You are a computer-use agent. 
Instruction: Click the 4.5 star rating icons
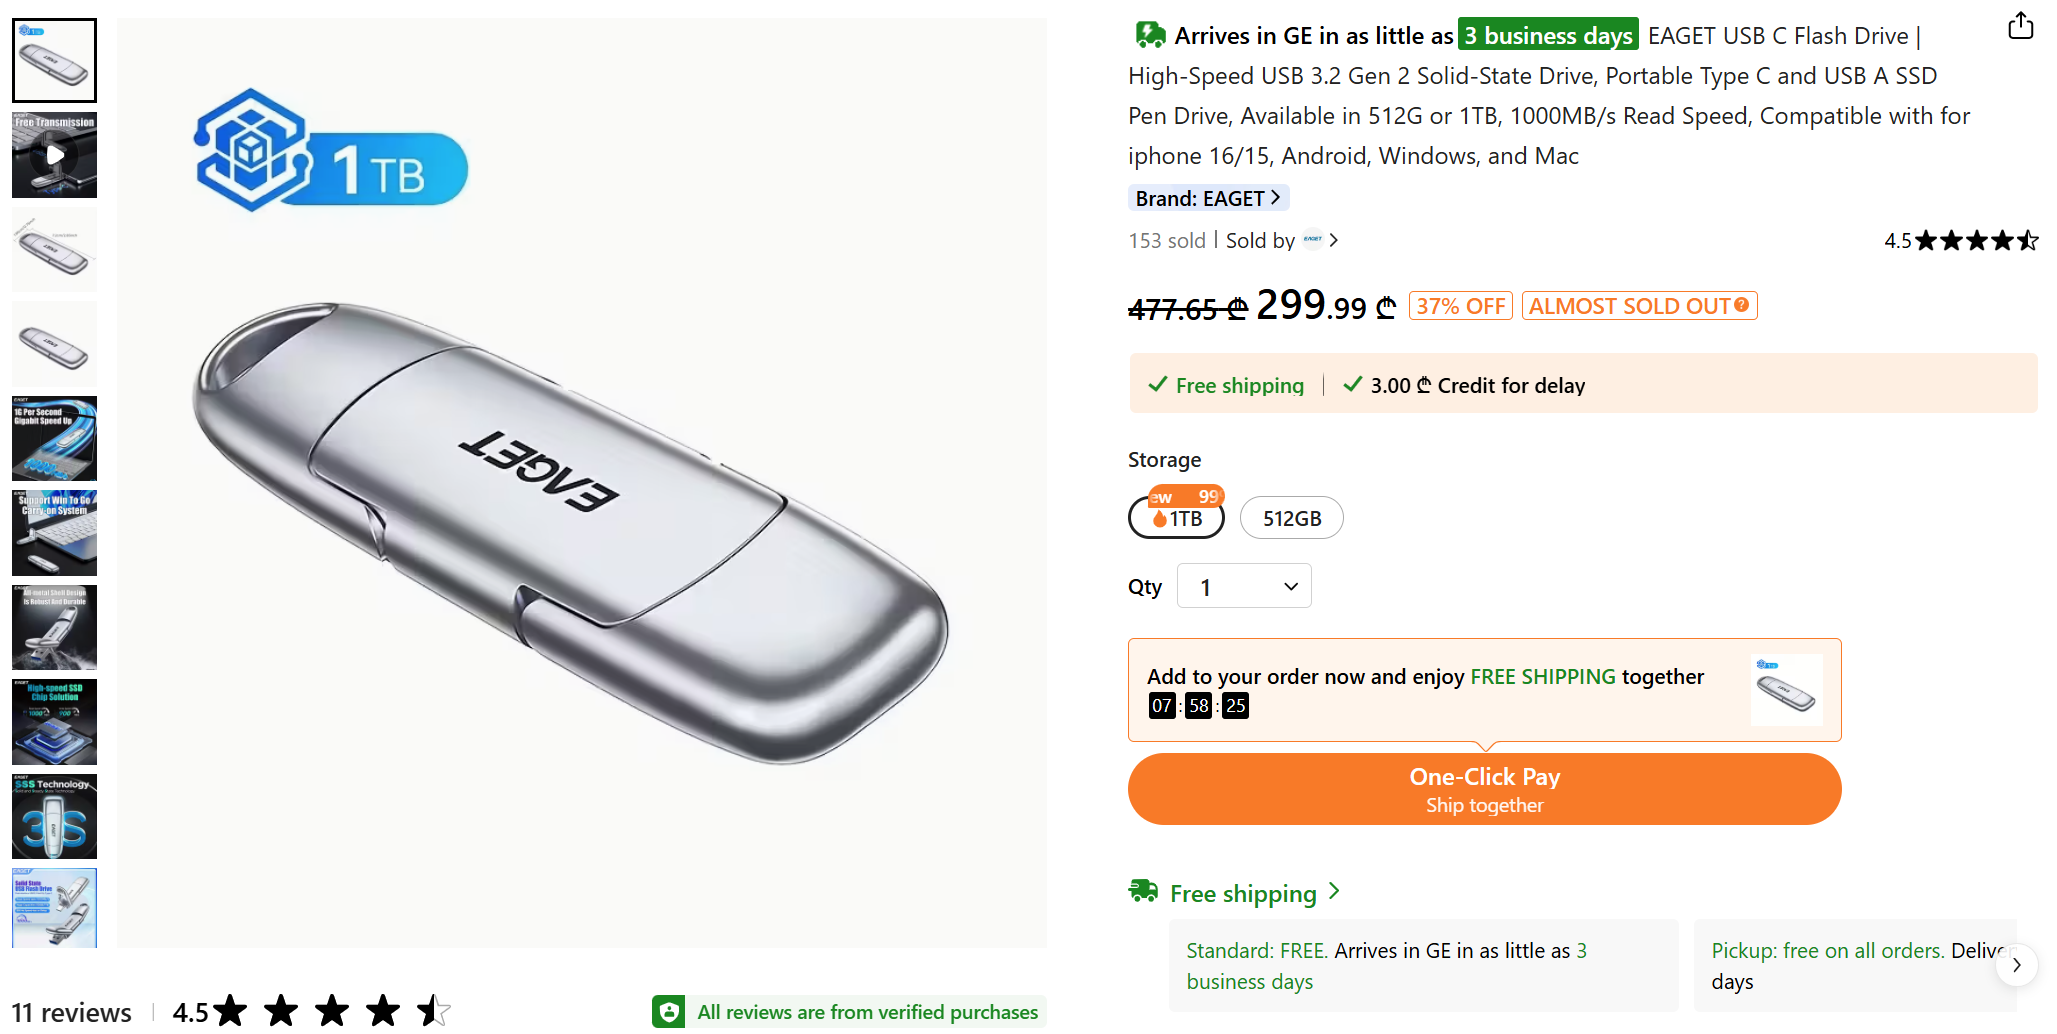[x=1975, y=241]
